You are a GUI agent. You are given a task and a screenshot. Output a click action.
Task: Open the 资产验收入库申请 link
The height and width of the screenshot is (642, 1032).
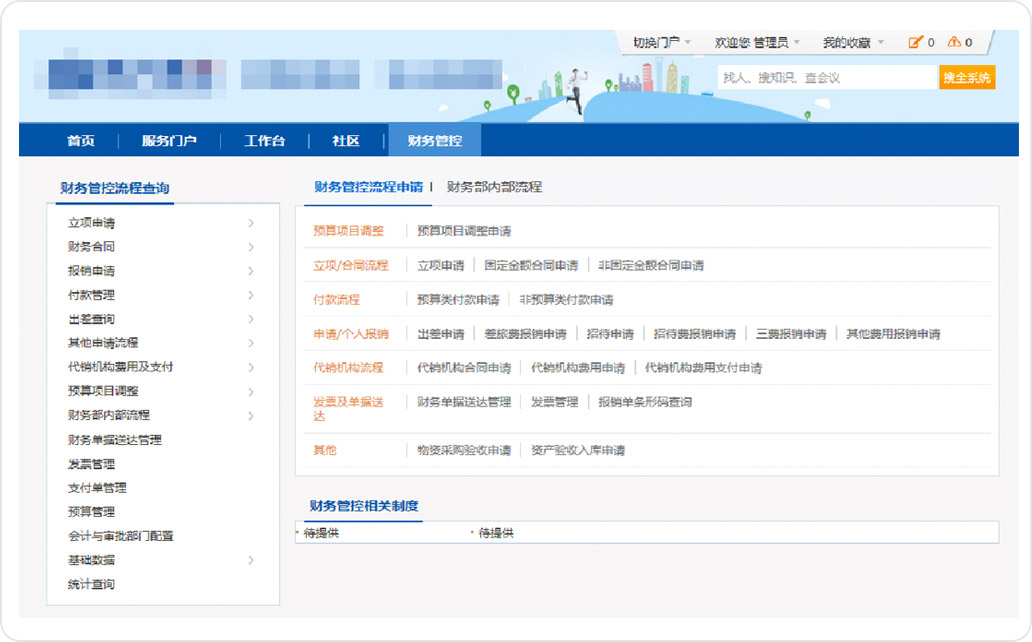click(578, 451)
